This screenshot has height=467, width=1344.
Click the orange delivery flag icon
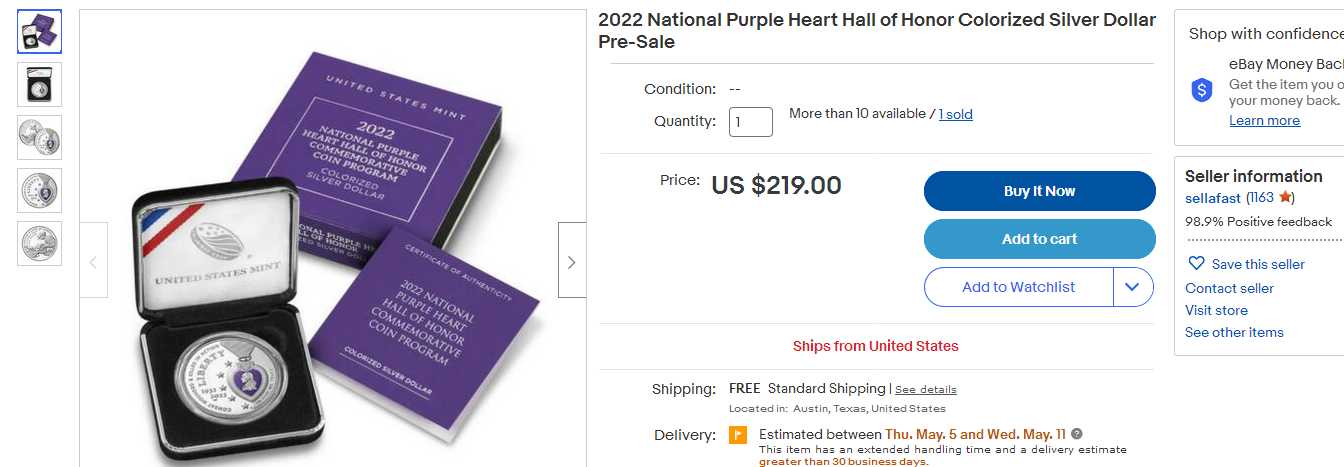click(738, 435)
